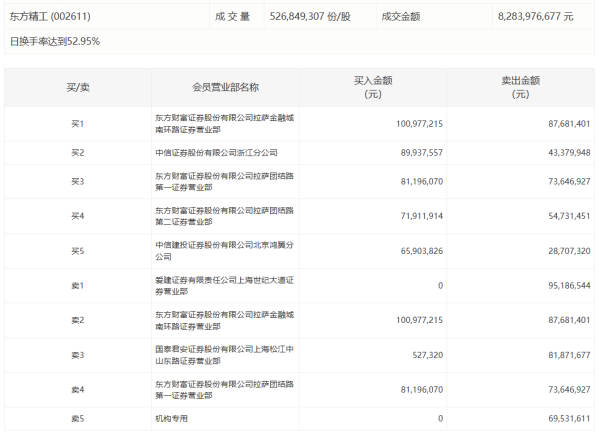Select the 成交金额 label cell
This screenshot has height=435, width=600.
401,16
